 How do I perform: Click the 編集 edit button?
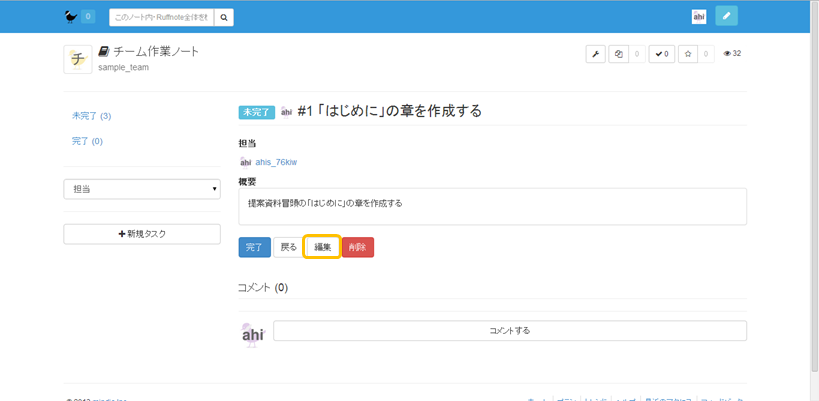coord(322,247)
